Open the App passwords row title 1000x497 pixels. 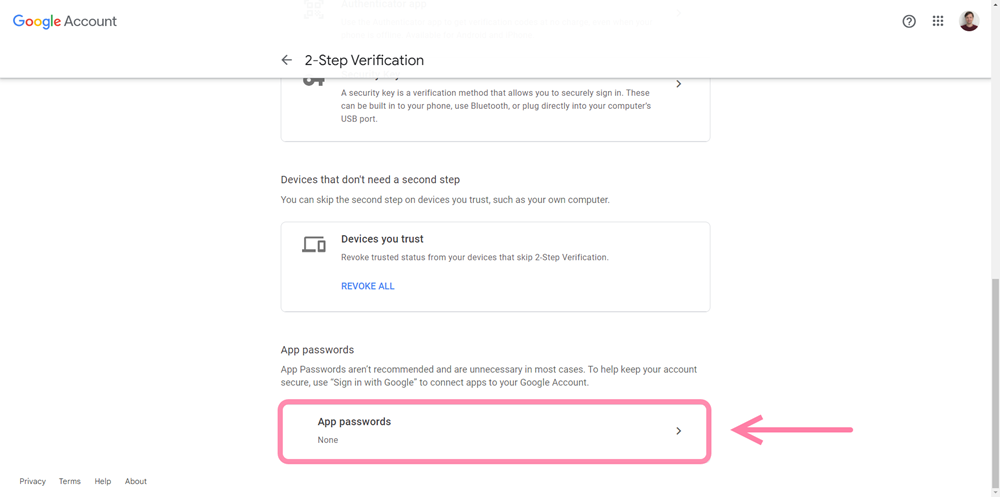(354, 422)
